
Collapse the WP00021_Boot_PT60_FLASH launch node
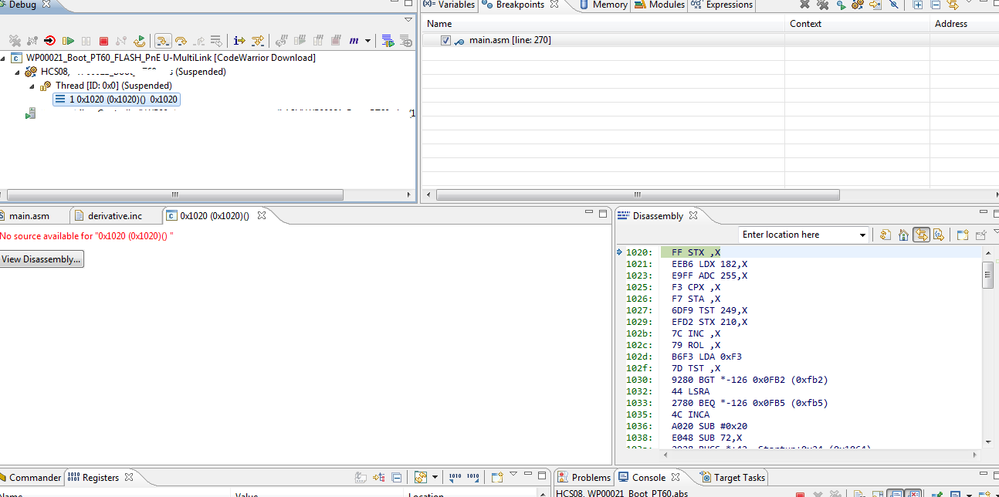3,58
